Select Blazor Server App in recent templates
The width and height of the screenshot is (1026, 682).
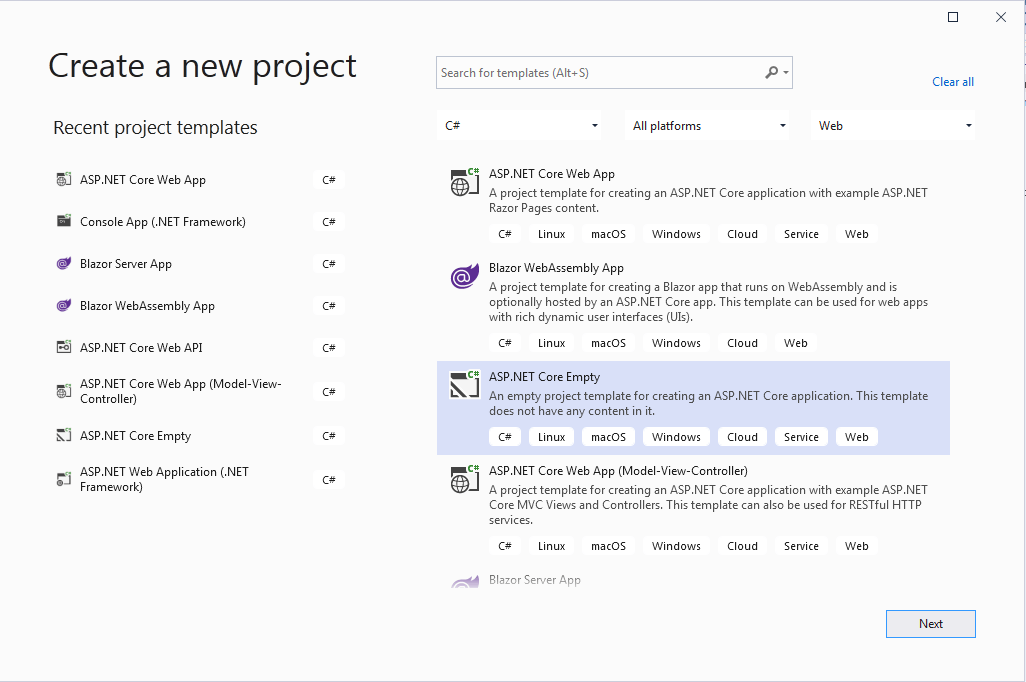coord(200,263)
